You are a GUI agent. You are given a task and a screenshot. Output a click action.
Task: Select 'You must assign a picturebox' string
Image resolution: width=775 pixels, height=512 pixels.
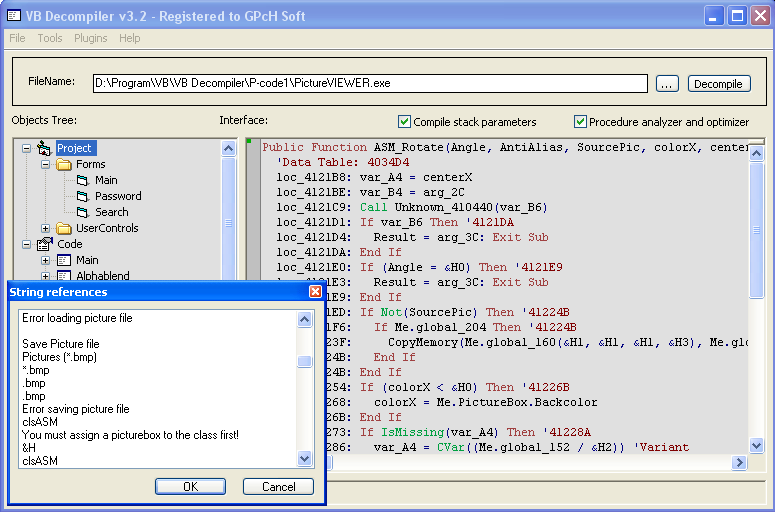(x=130, y=435)
